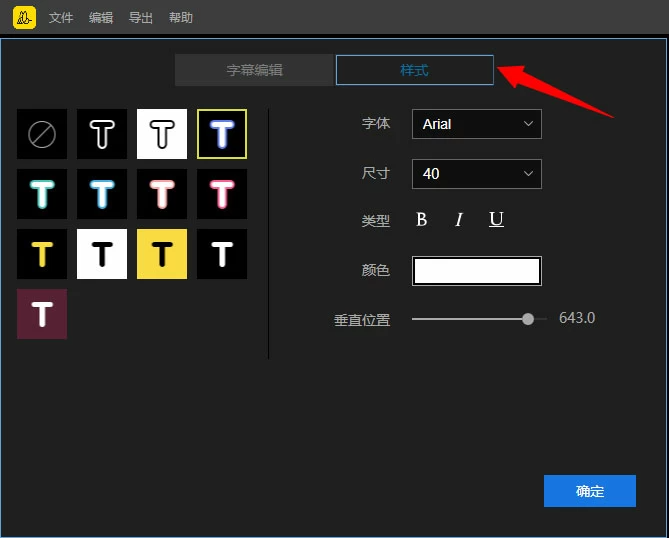The image size is (669, 538).
Task: Click the 确定 button
Action: [590, 491]
